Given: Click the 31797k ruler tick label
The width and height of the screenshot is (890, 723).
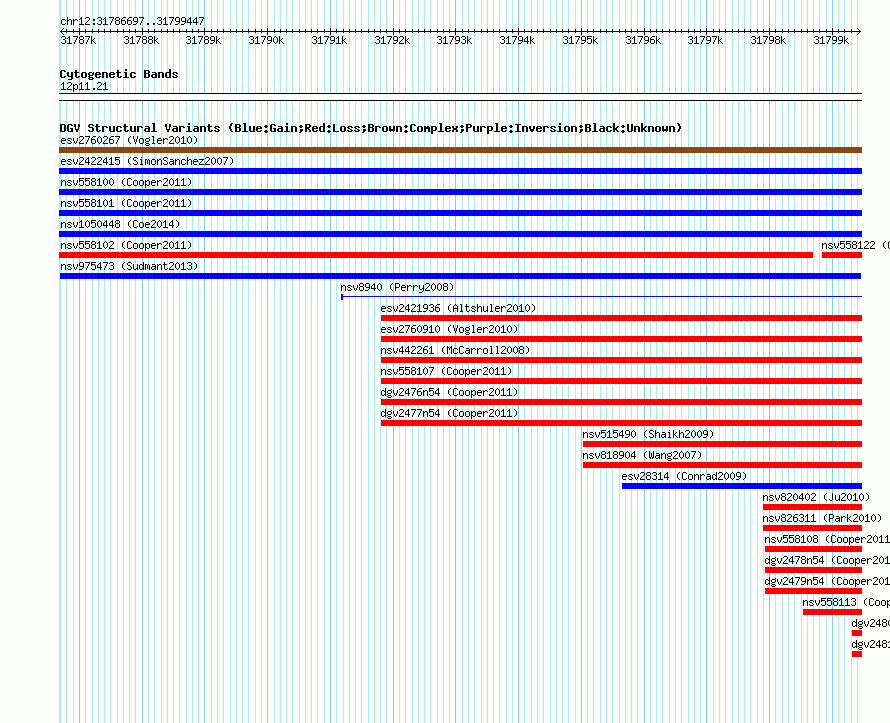Looking at the screenshot, I should click(x=706, y=40).
